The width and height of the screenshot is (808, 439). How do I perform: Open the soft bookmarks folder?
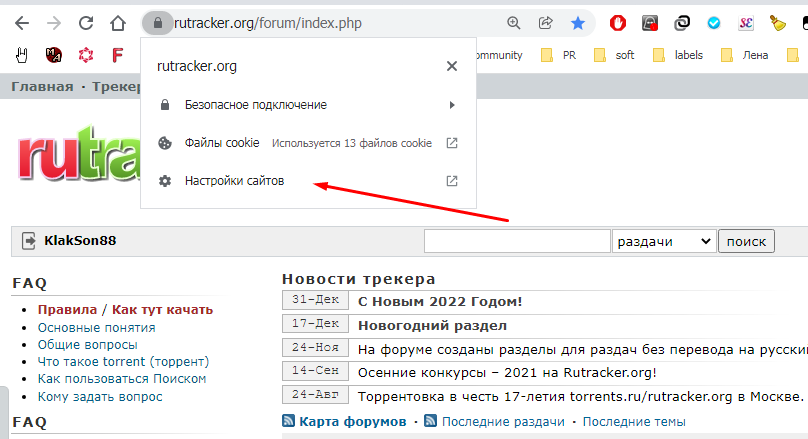click(x=613, y=55)
